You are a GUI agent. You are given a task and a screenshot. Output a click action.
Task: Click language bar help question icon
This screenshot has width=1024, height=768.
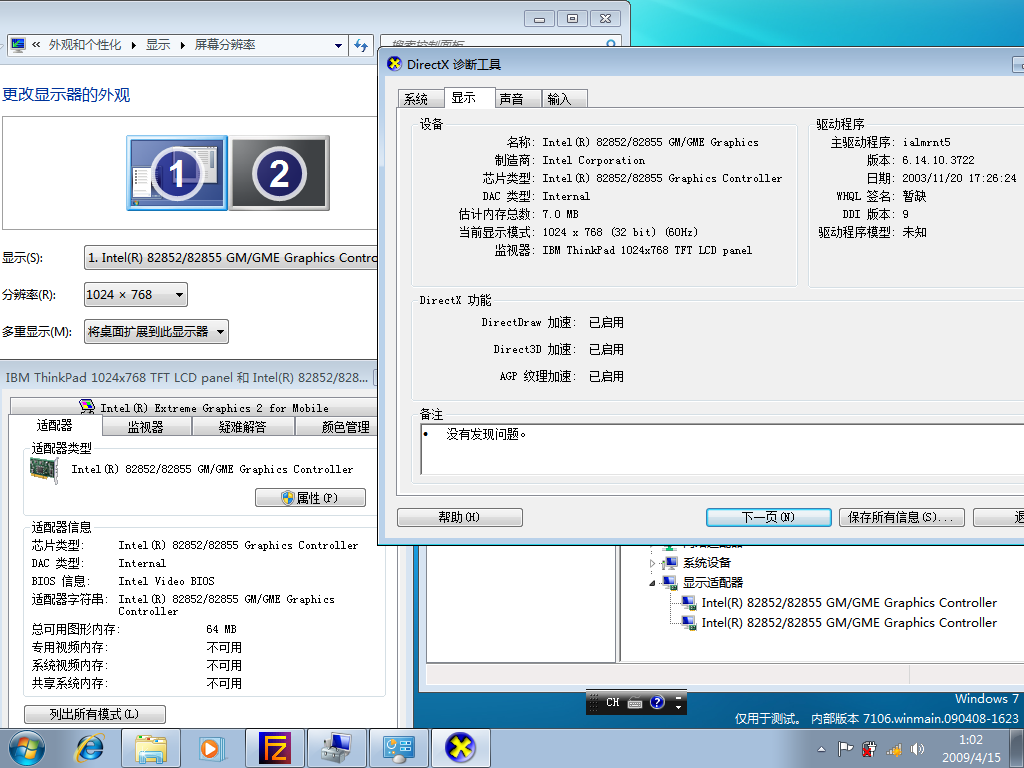[x=657, y=702]
